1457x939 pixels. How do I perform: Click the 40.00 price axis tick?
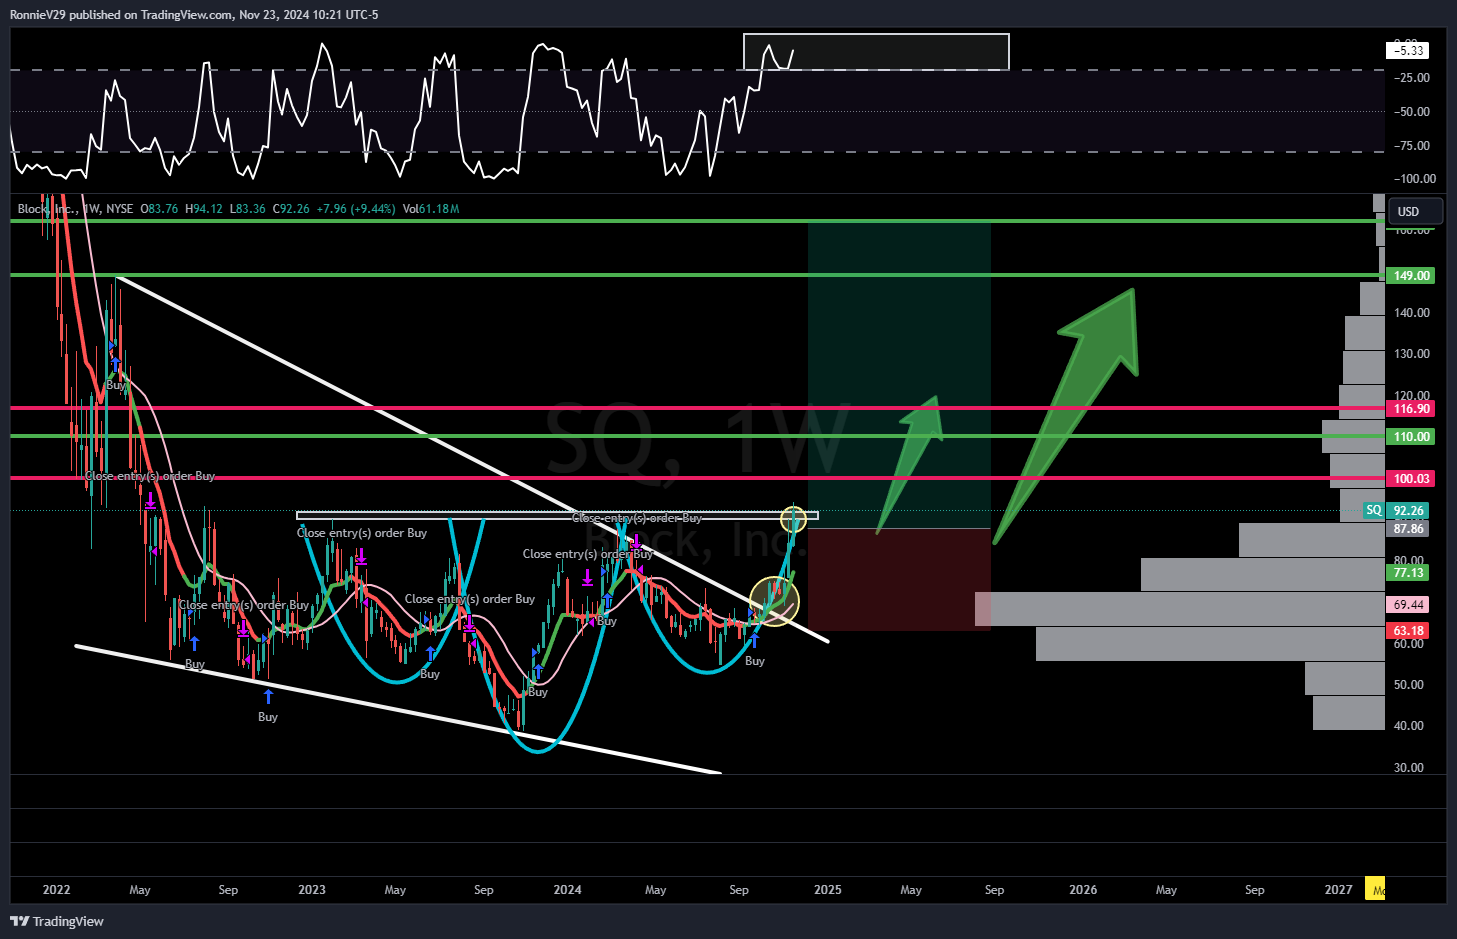(1409, 726)
